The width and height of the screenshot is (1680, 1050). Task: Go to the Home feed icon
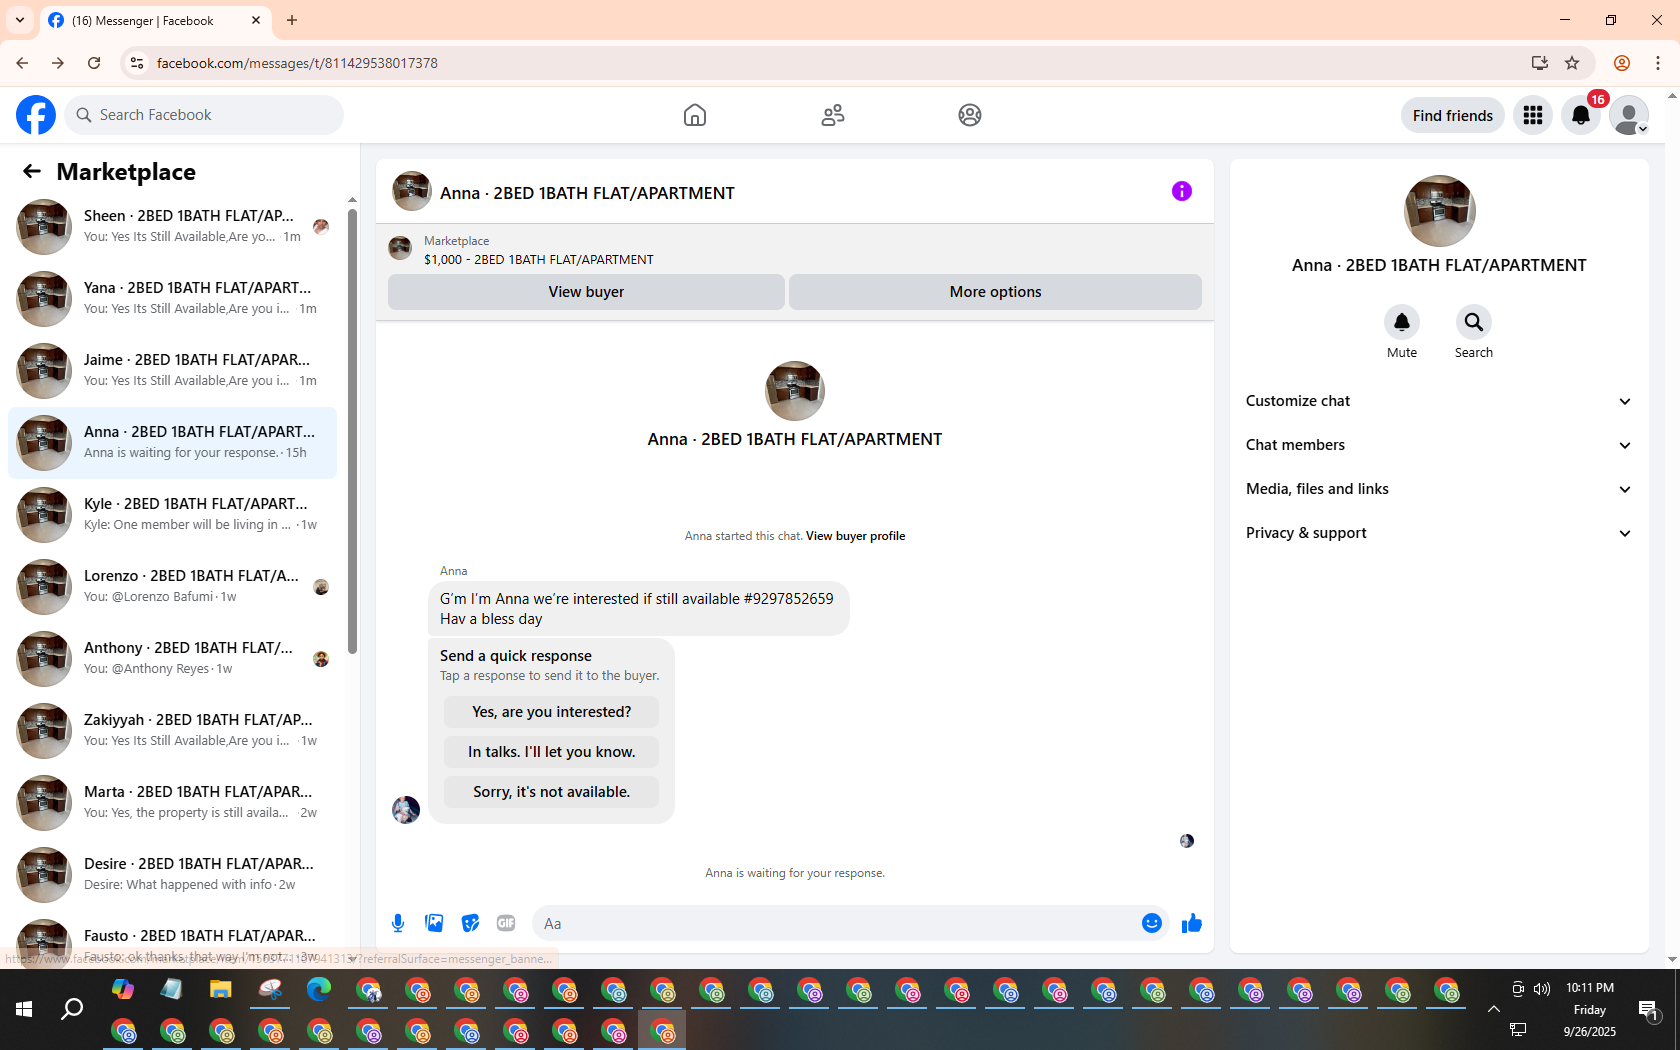tap(695, 115)
